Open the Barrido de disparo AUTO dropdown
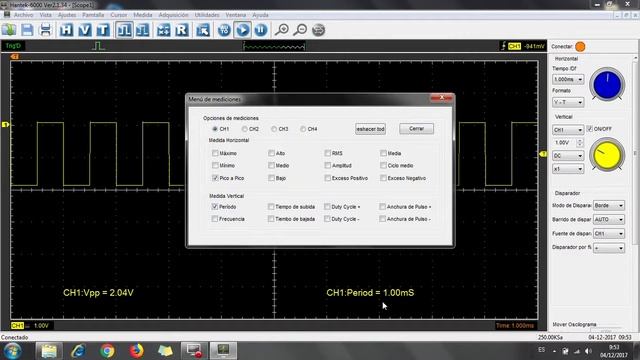Image resolution: width=640 pixels, height=360 pixels. (x=609, y=220)
